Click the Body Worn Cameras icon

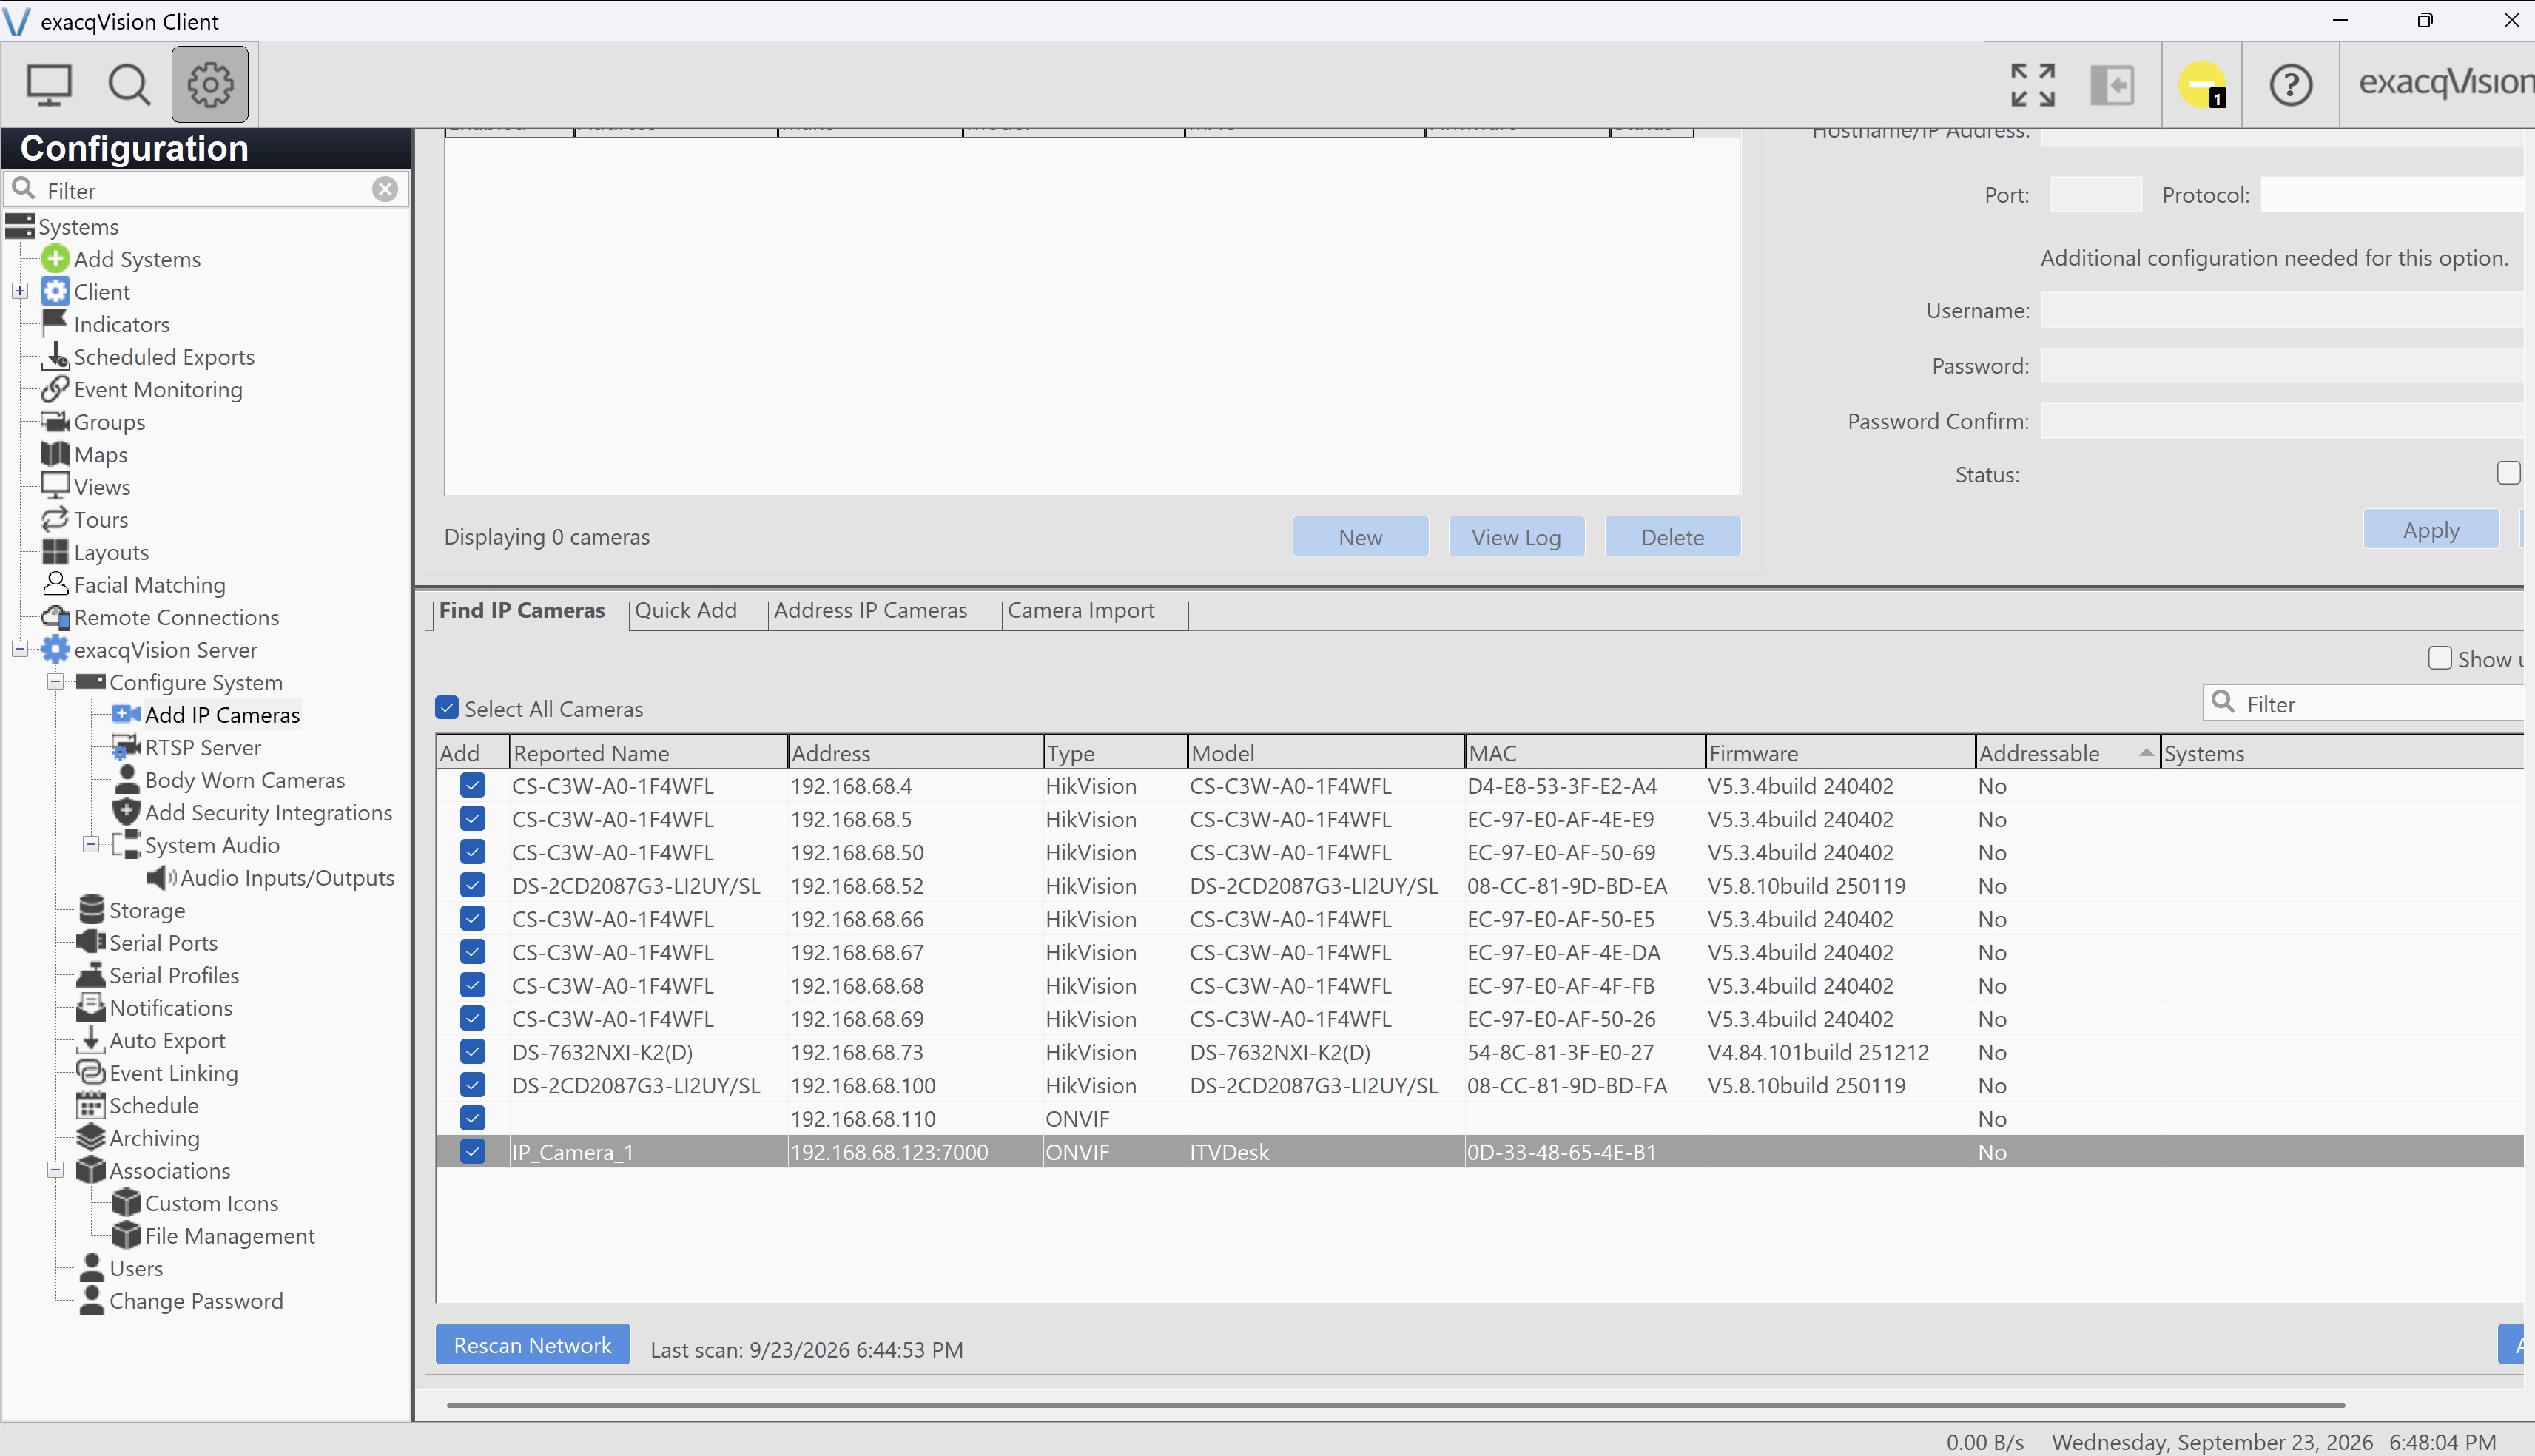(127, 779)
